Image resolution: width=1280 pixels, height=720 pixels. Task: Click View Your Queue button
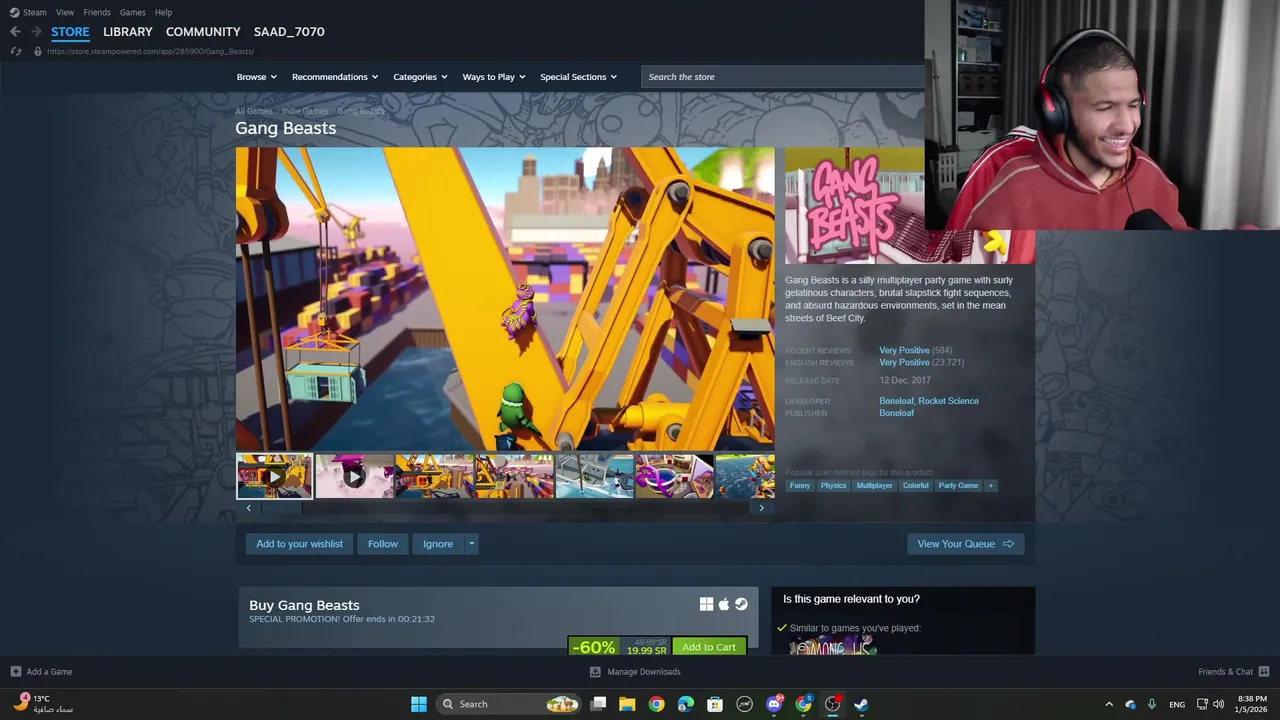[x=965, y=544]
